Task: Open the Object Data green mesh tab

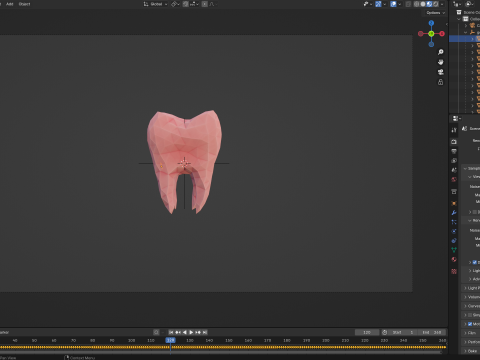Action: coord(454,250)
